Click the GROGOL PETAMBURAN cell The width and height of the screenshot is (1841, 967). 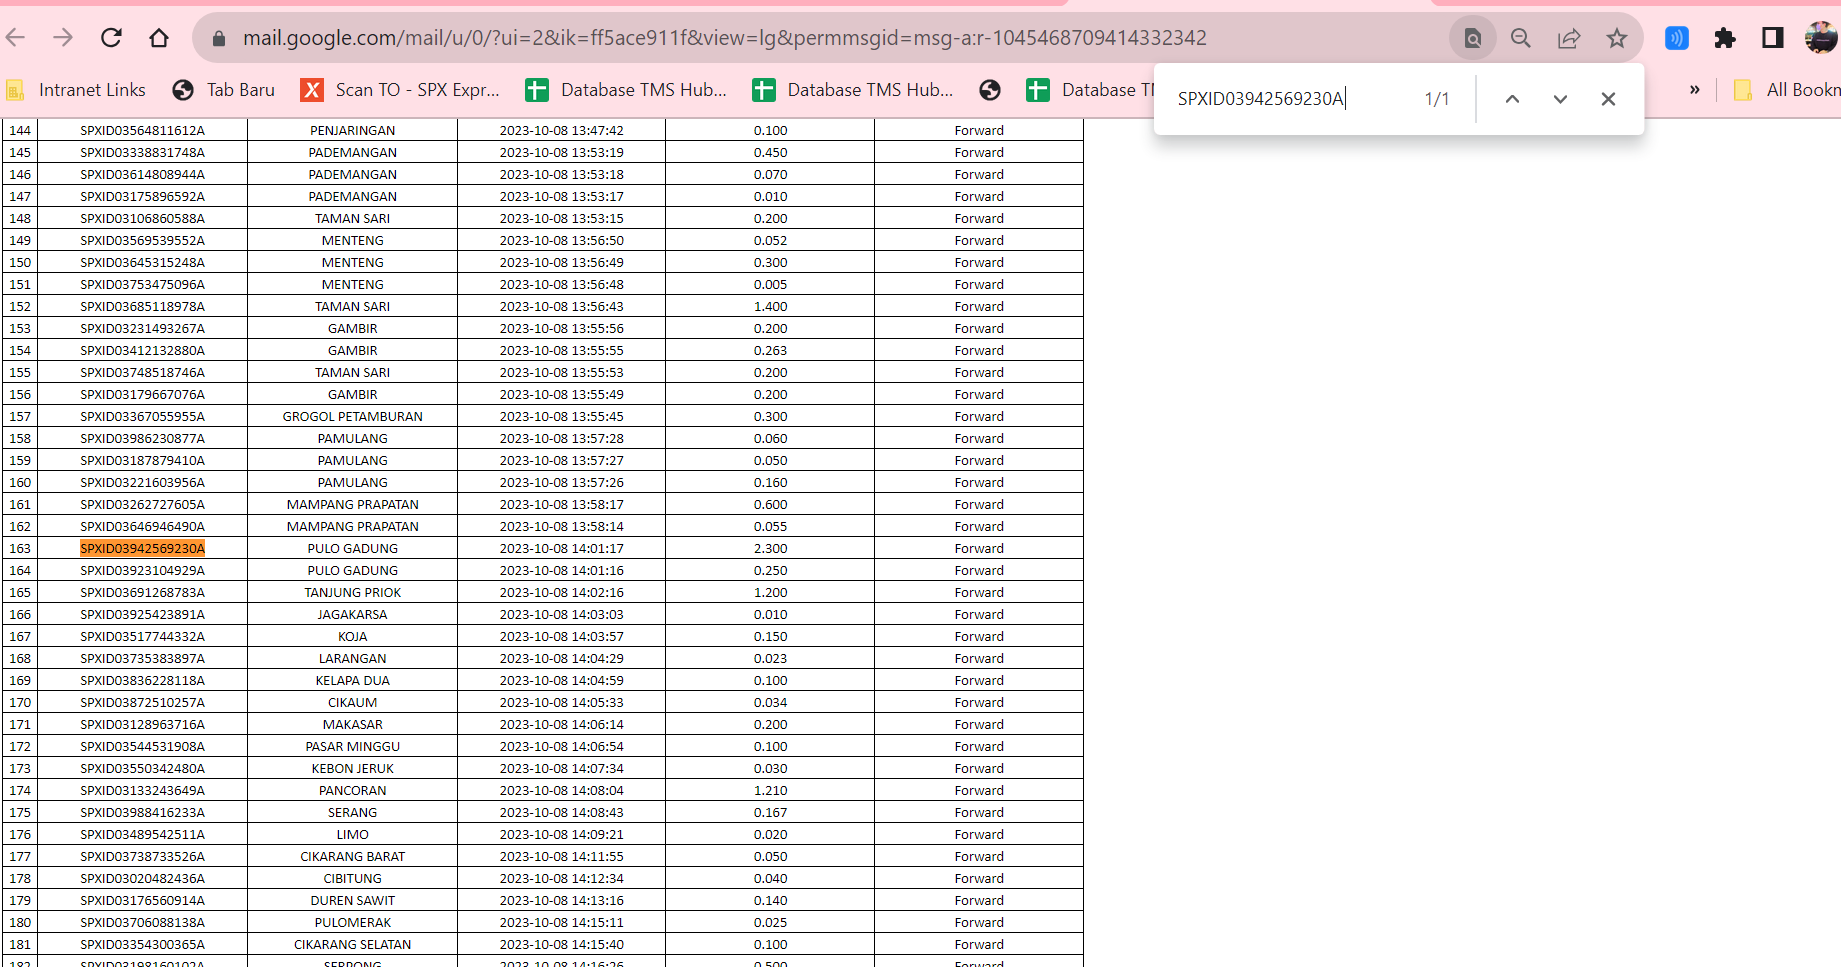pyautogui.click(x=353, y=416)
